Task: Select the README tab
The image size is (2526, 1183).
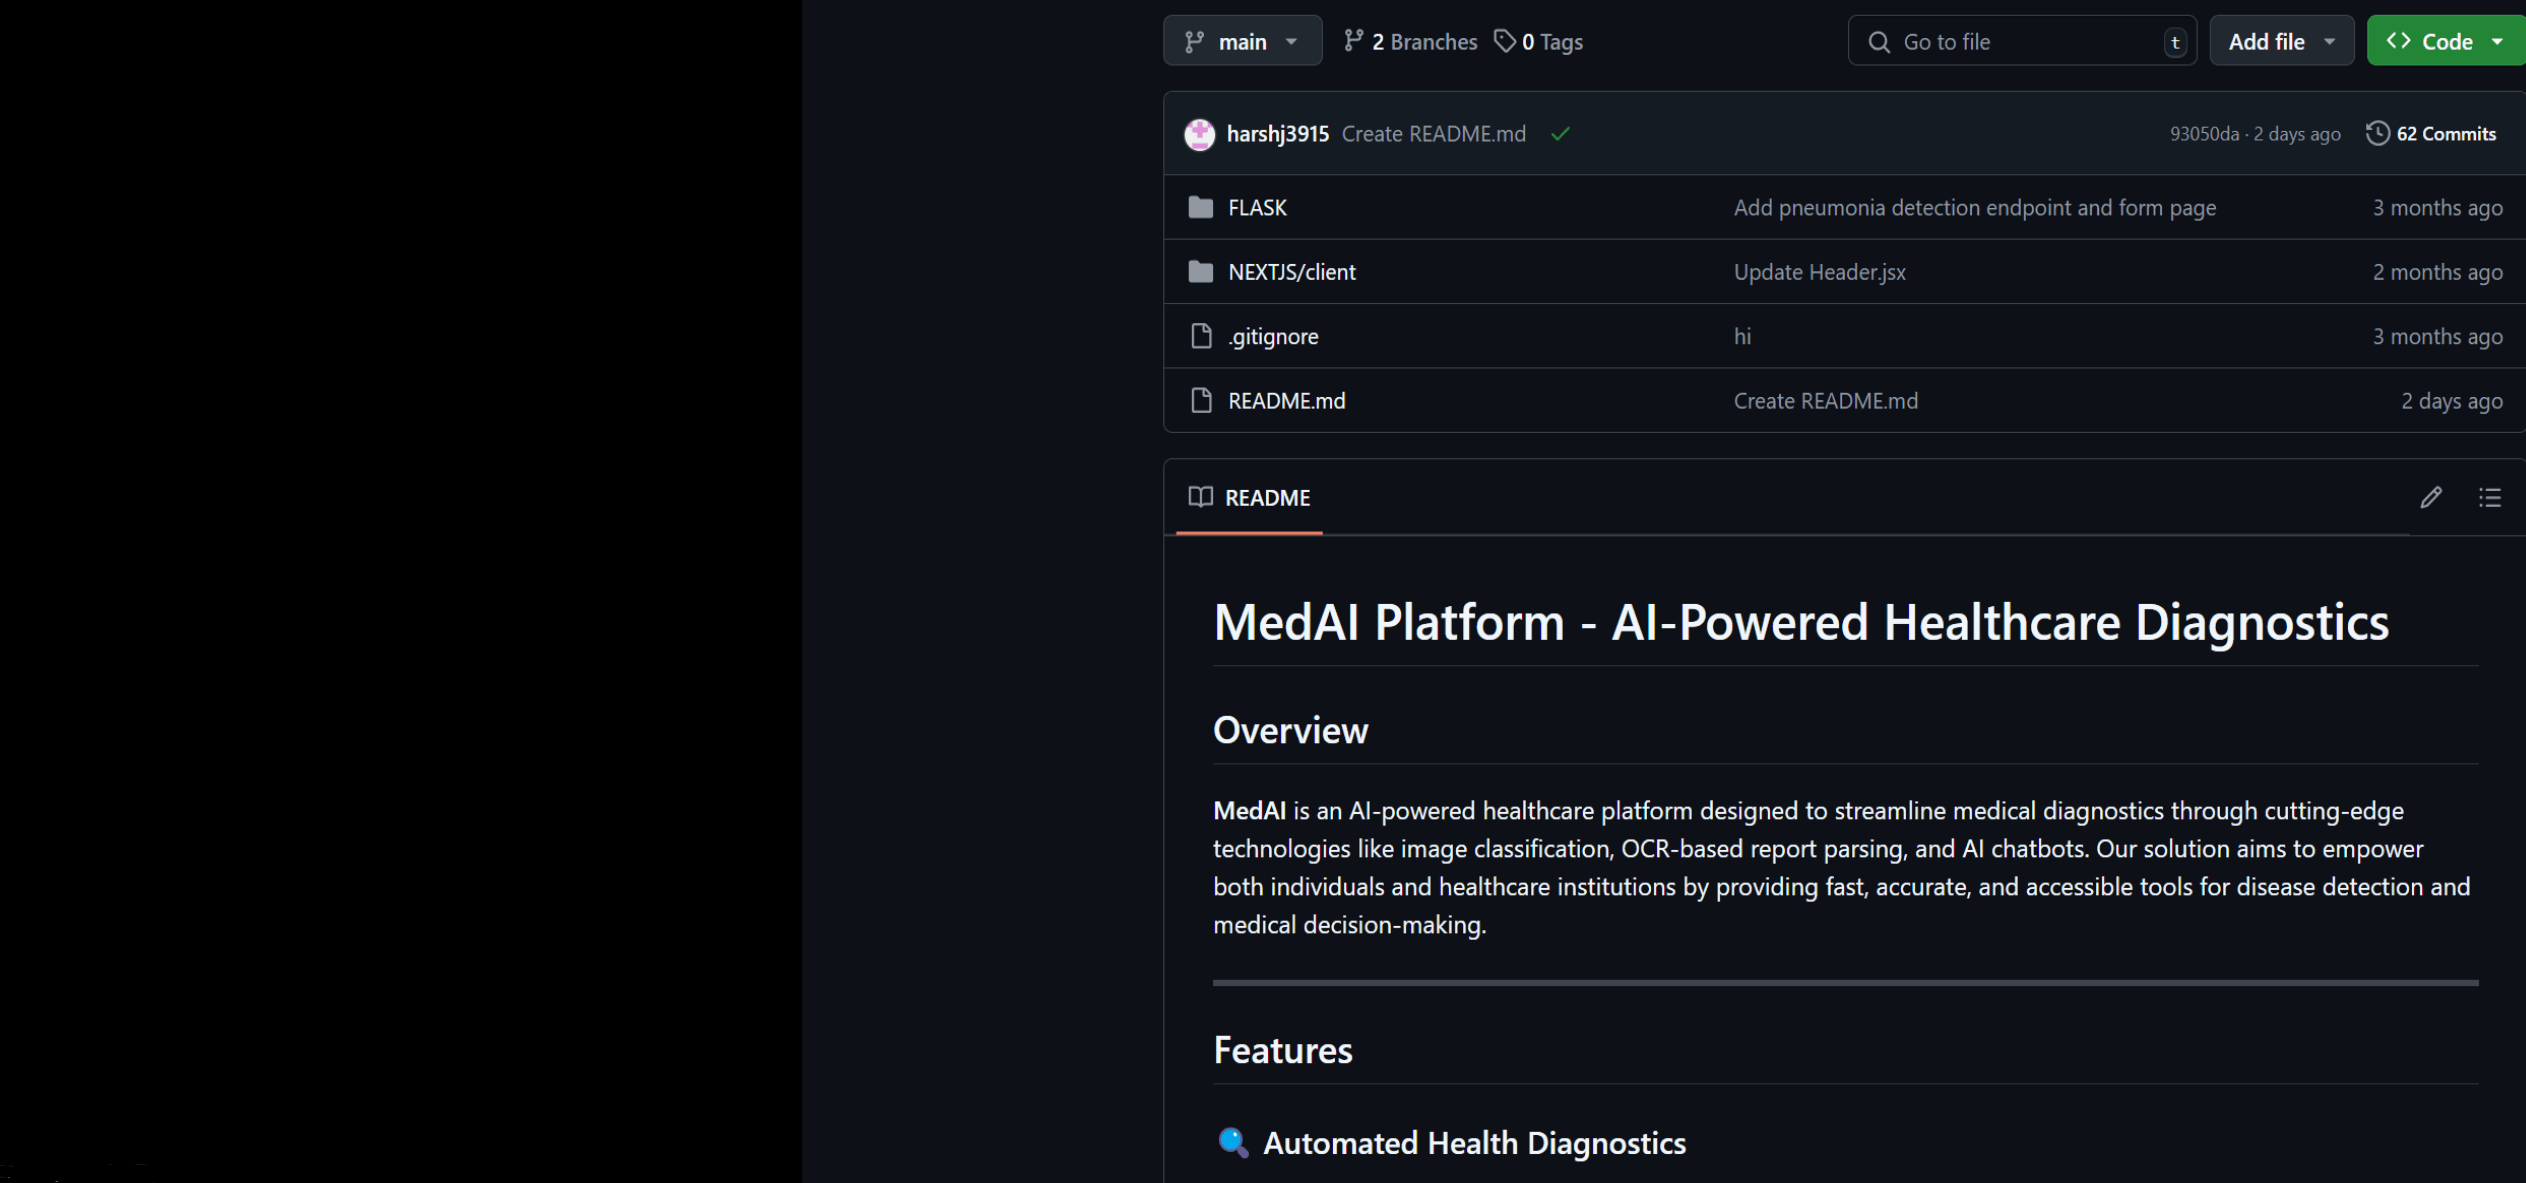Action: (1249, 497)
